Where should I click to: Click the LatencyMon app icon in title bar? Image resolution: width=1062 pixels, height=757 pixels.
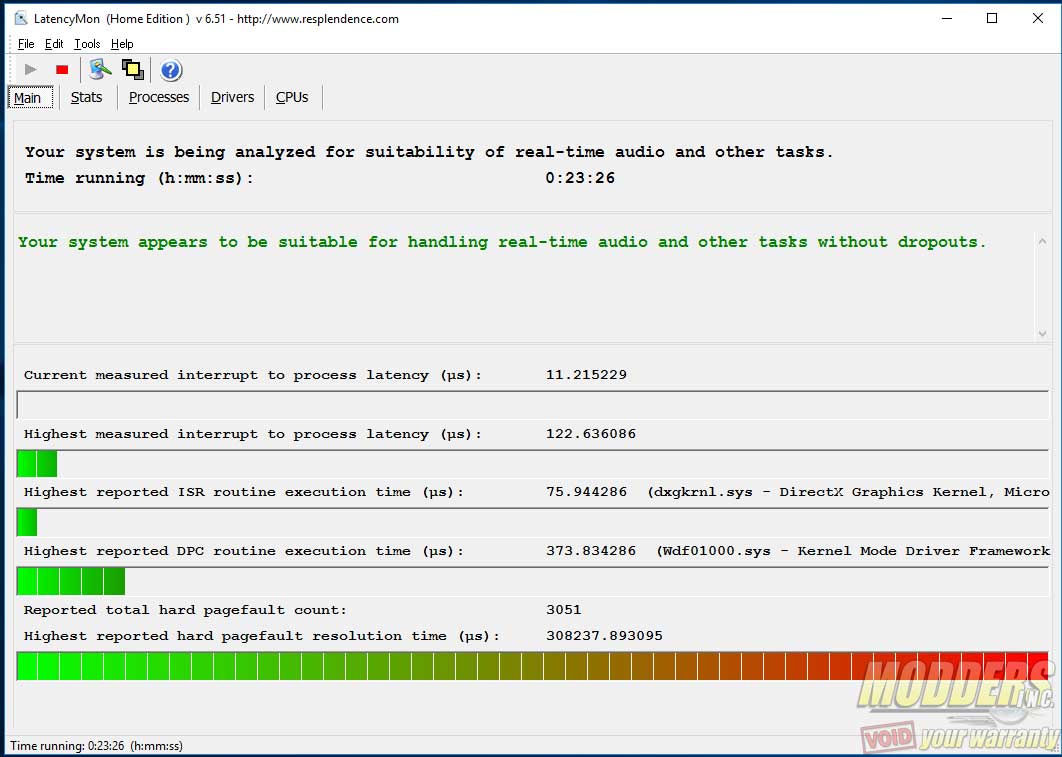[20, 18]
